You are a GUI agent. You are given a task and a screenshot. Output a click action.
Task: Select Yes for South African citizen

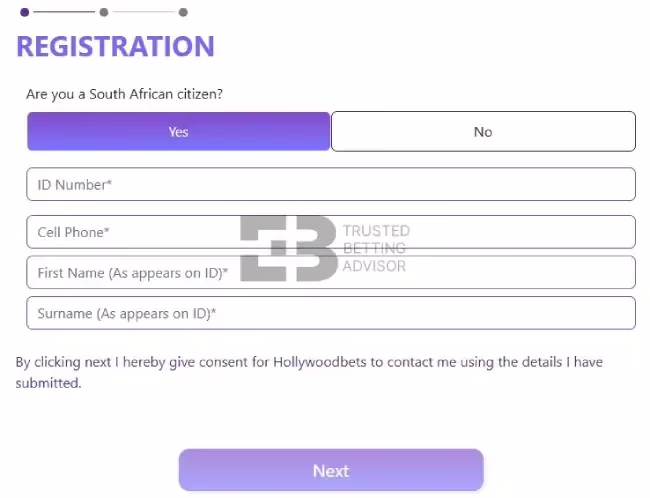tap(178, 132)
